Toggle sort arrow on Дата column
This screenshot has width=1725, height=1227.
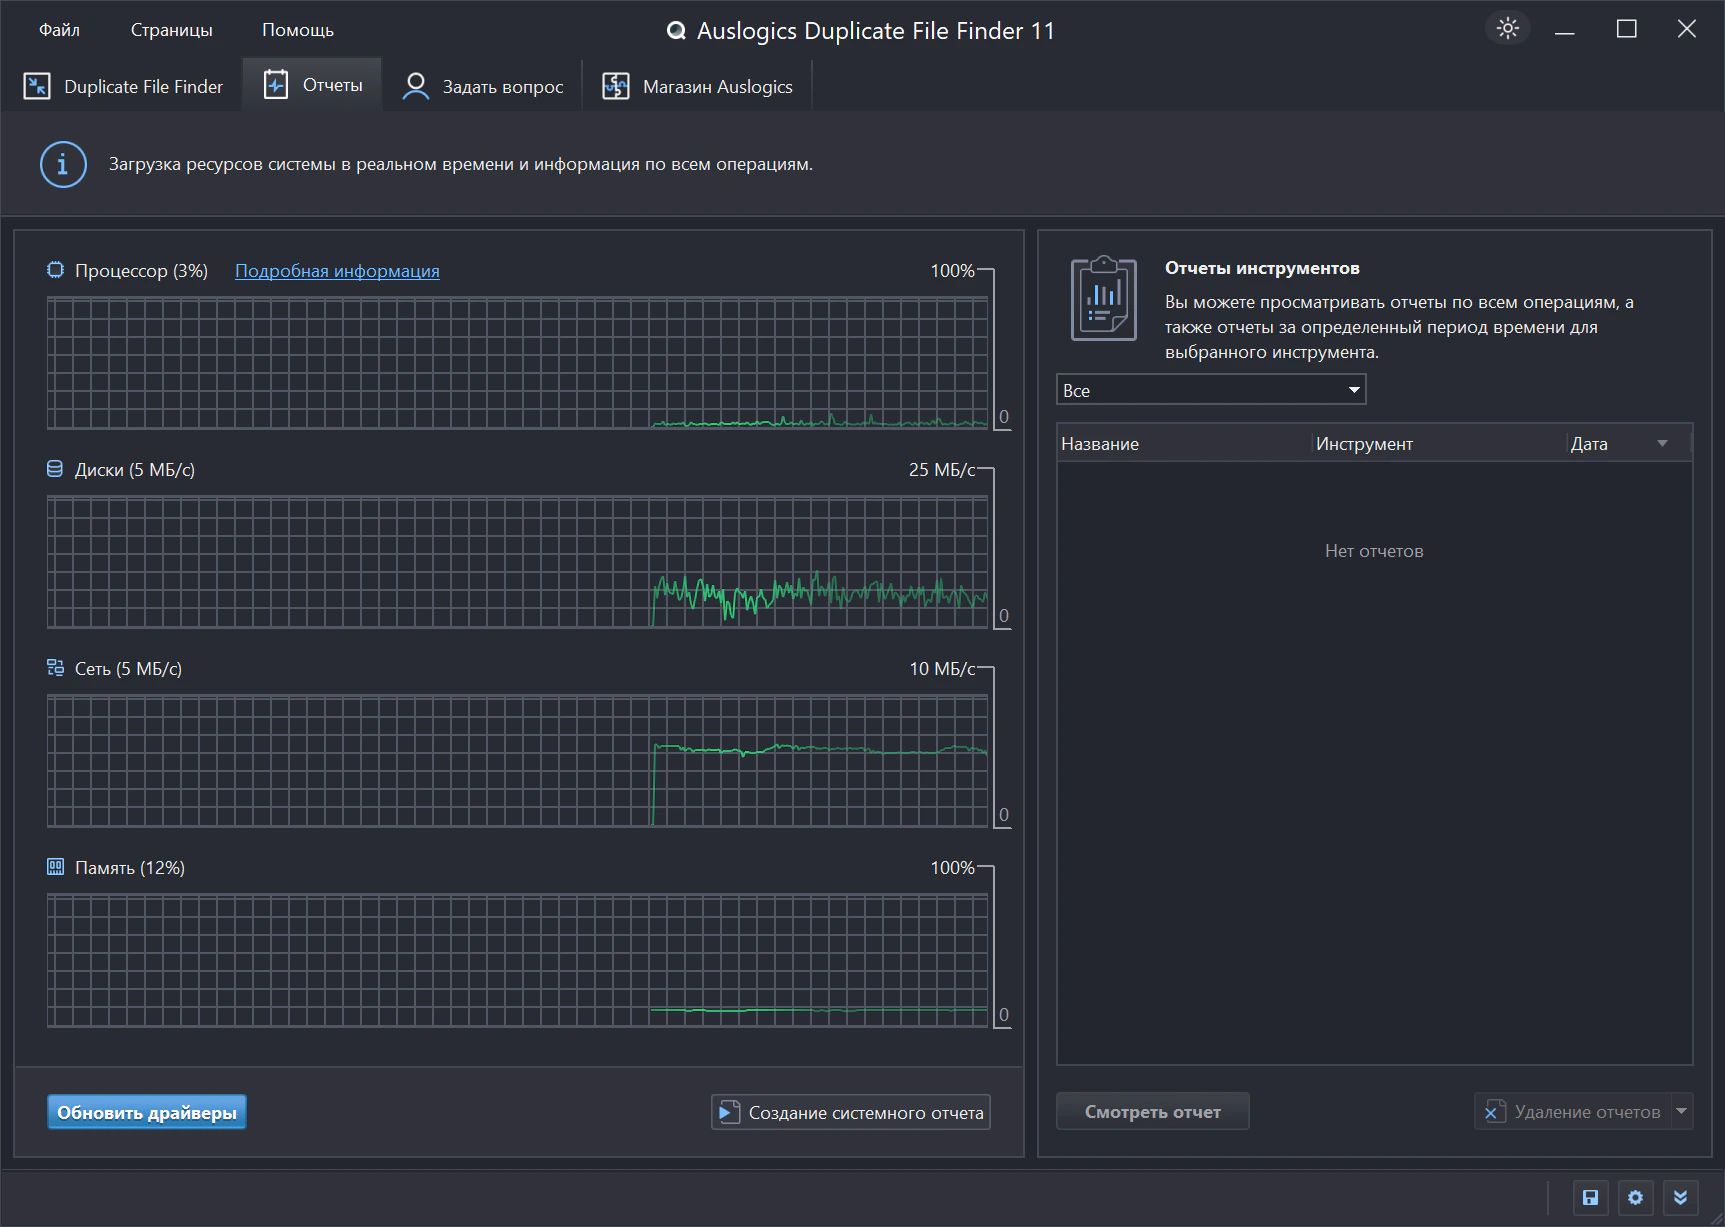coord(1662,444)
